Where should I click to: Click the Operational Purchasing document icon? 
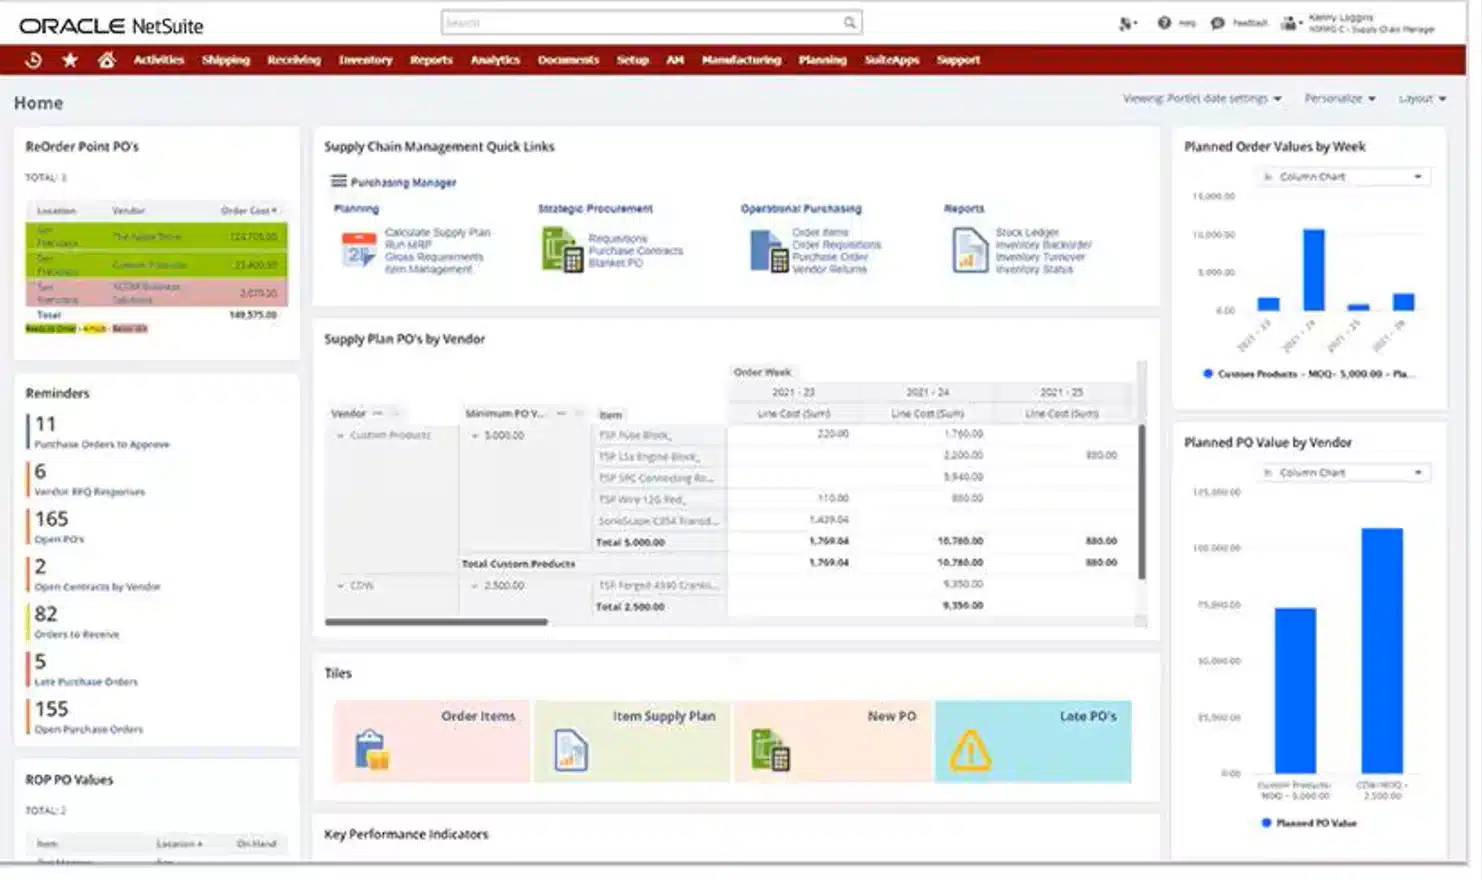[x=769, y=250]
